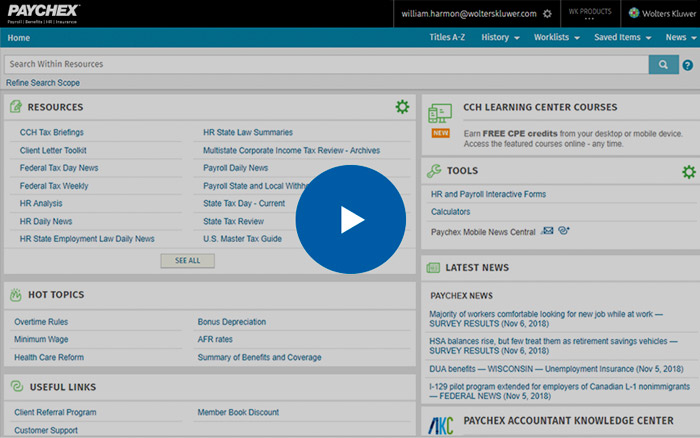Read 'Majority of workers comfortable' news article
Screen dimensions: 700x438
(546, 319)
